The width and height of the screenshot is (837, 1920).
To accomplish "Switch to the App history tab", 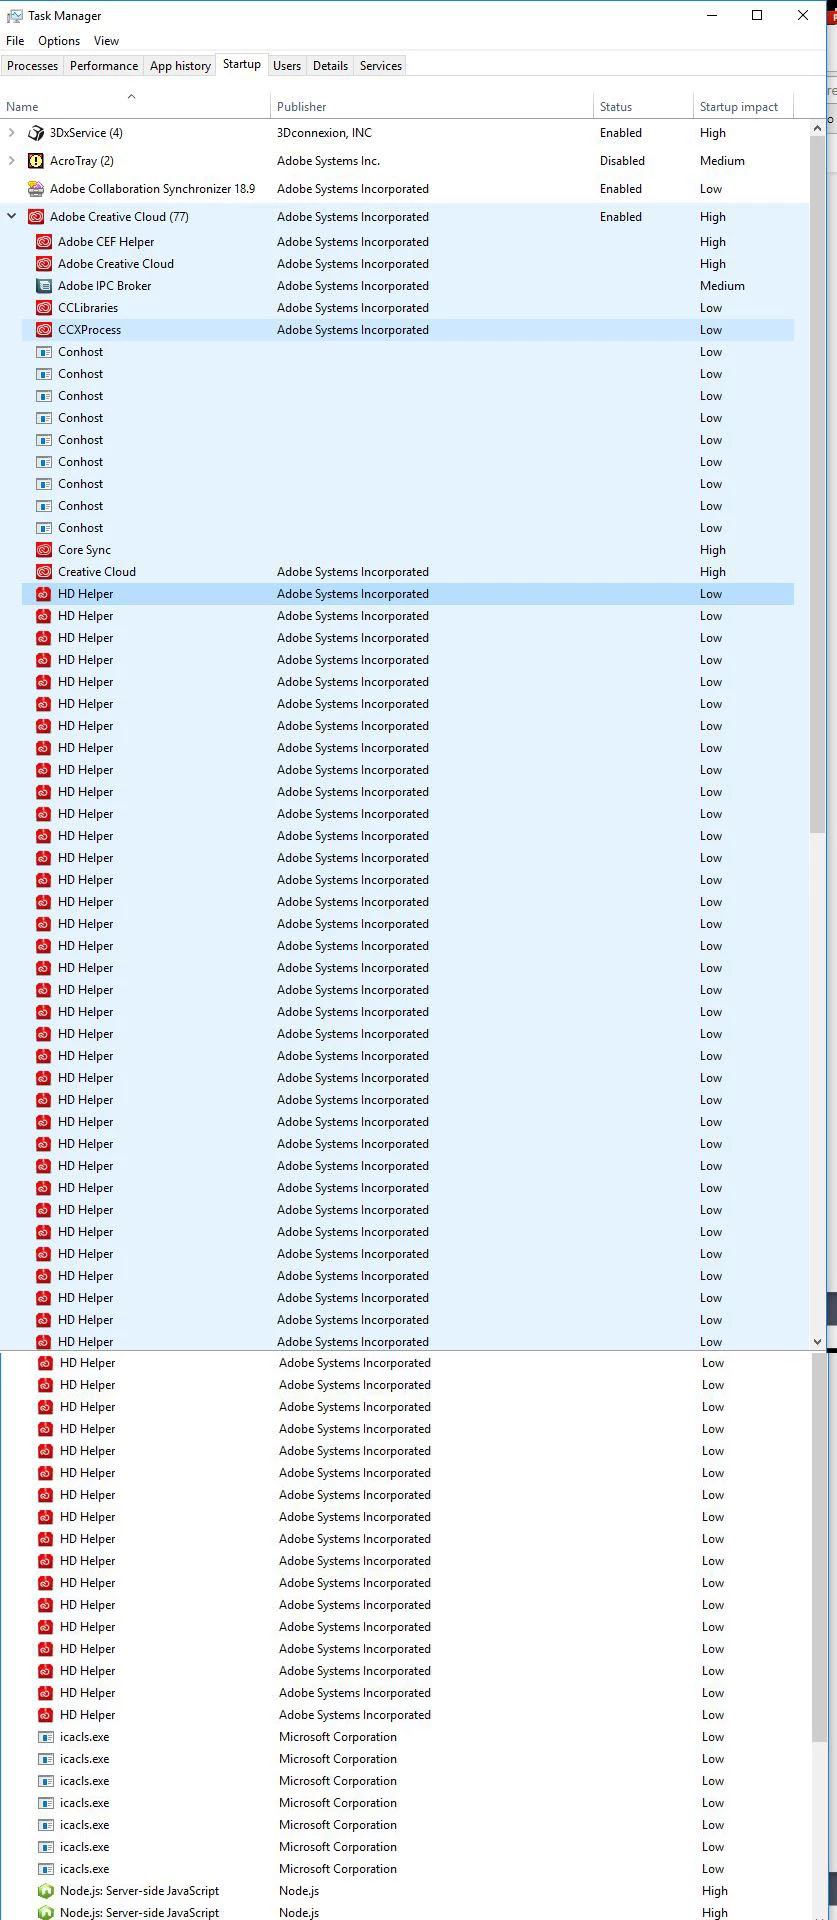I will (x=180, y=66).
